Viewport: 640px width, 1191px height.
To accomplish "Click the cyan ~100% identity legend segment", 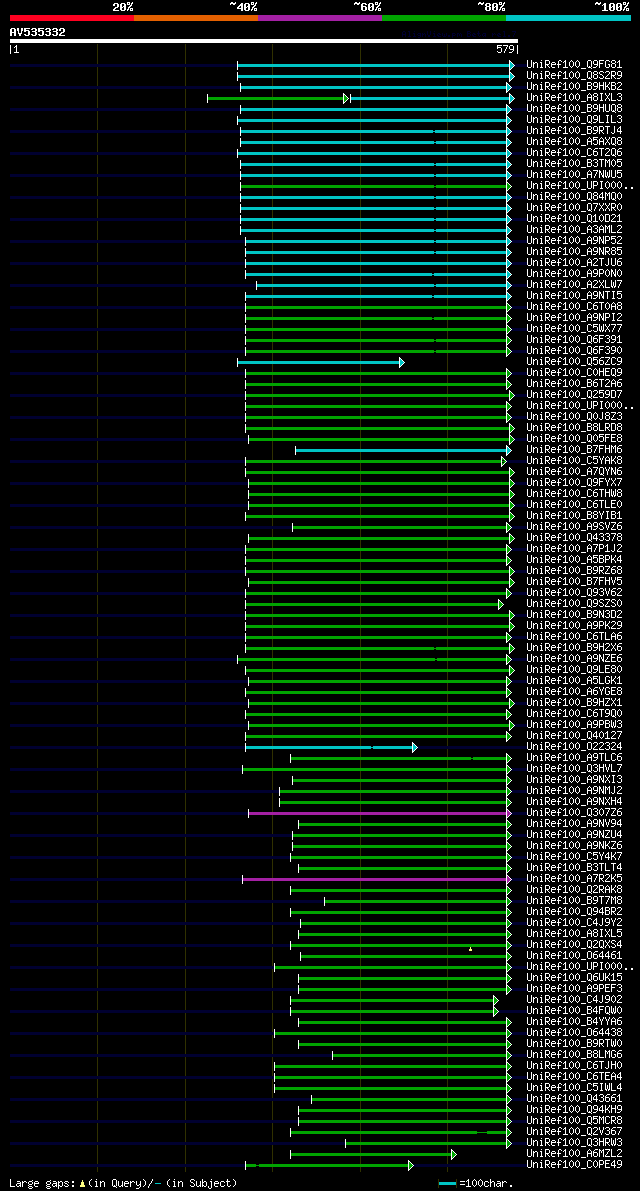I will click(569, 17).
